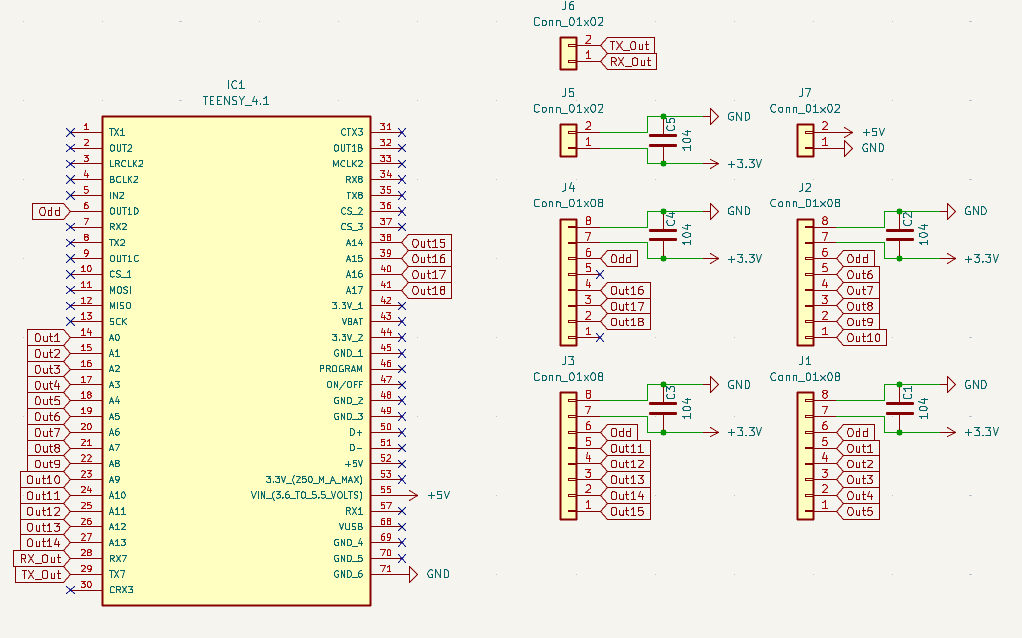This screenshot has height=638, width=1022.
Task: Select the Out10 label at IC1 pin A9
Action: [x=45, y=480]
